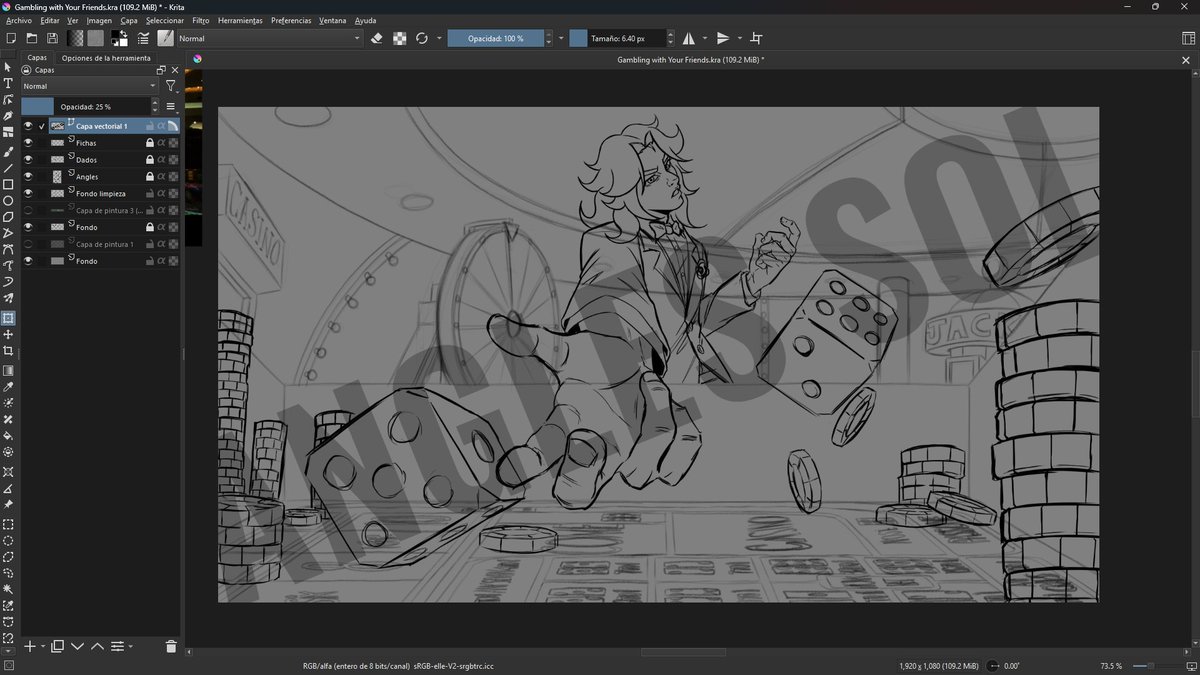Select the Move tool

[x=8, y=335]
